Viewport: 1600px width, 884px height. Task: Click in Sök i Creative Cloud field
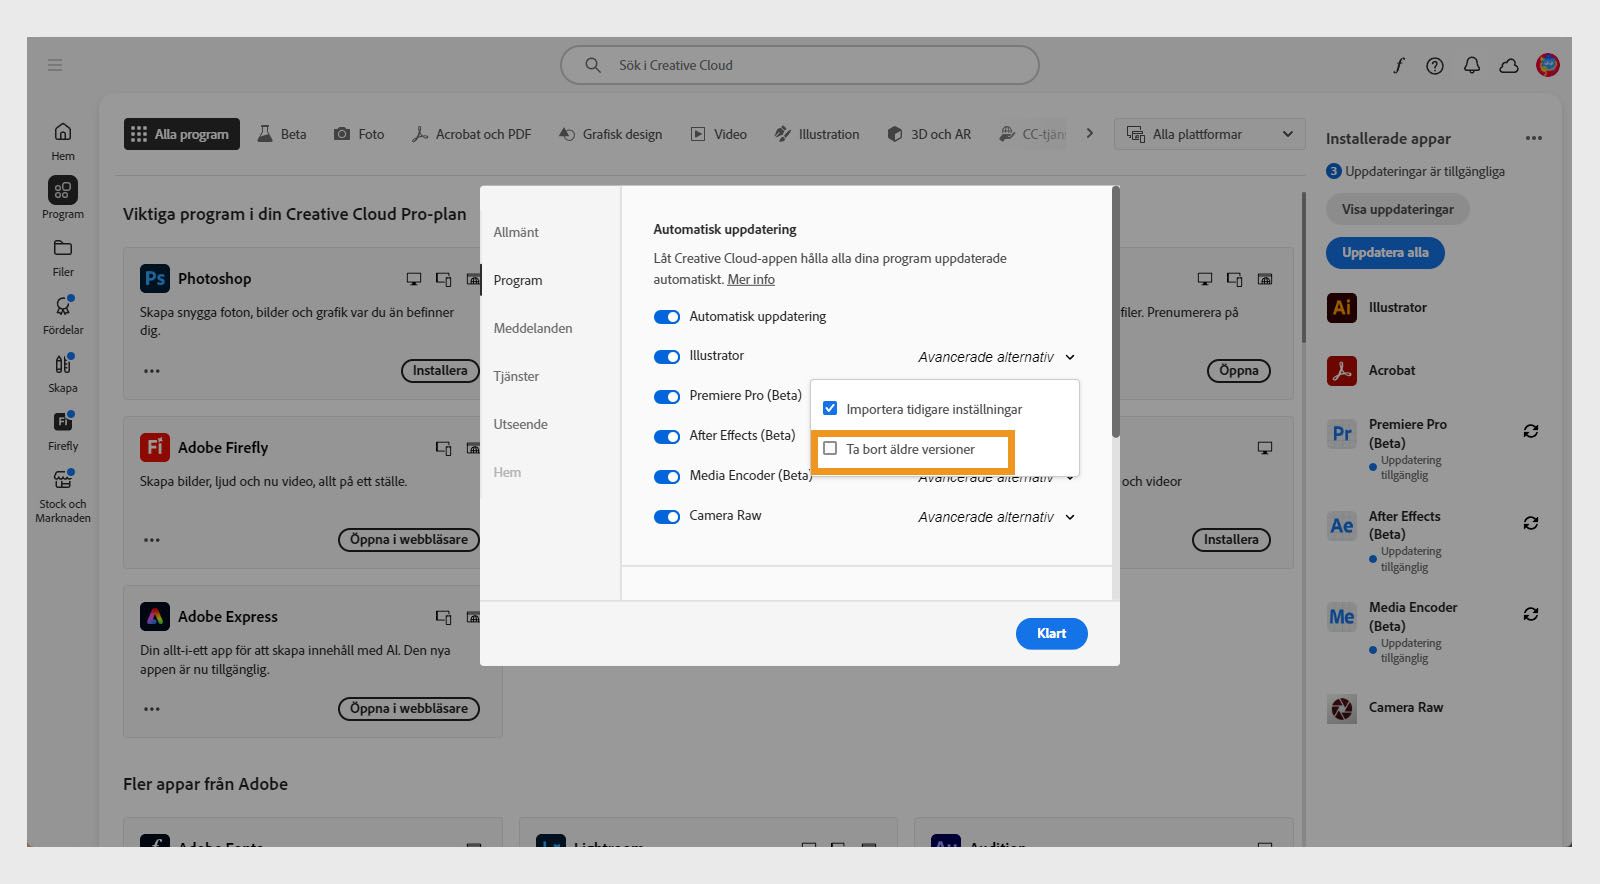(x=800, y=65)
